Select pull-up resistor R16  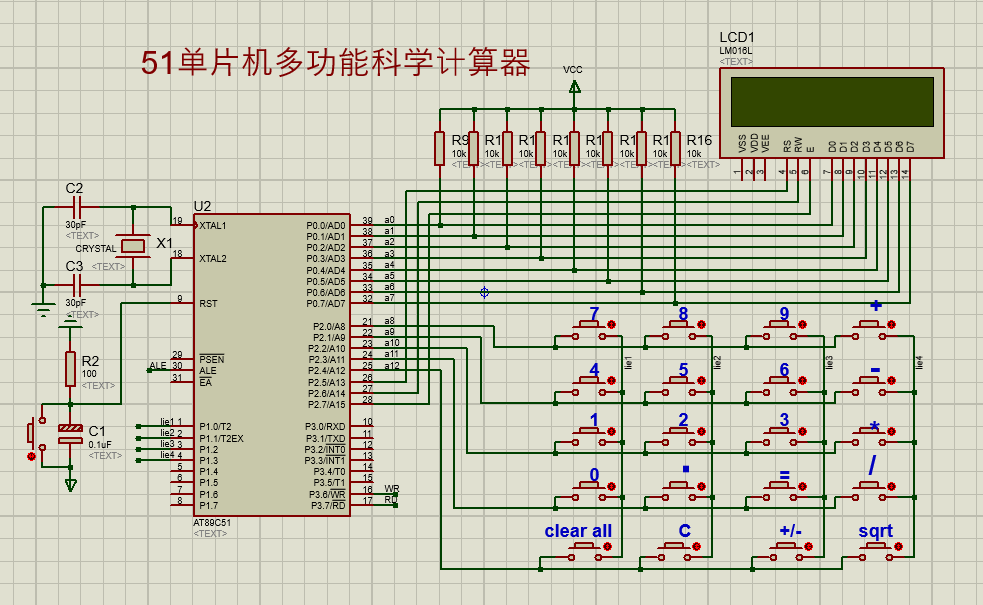click(x=675, y=148)
